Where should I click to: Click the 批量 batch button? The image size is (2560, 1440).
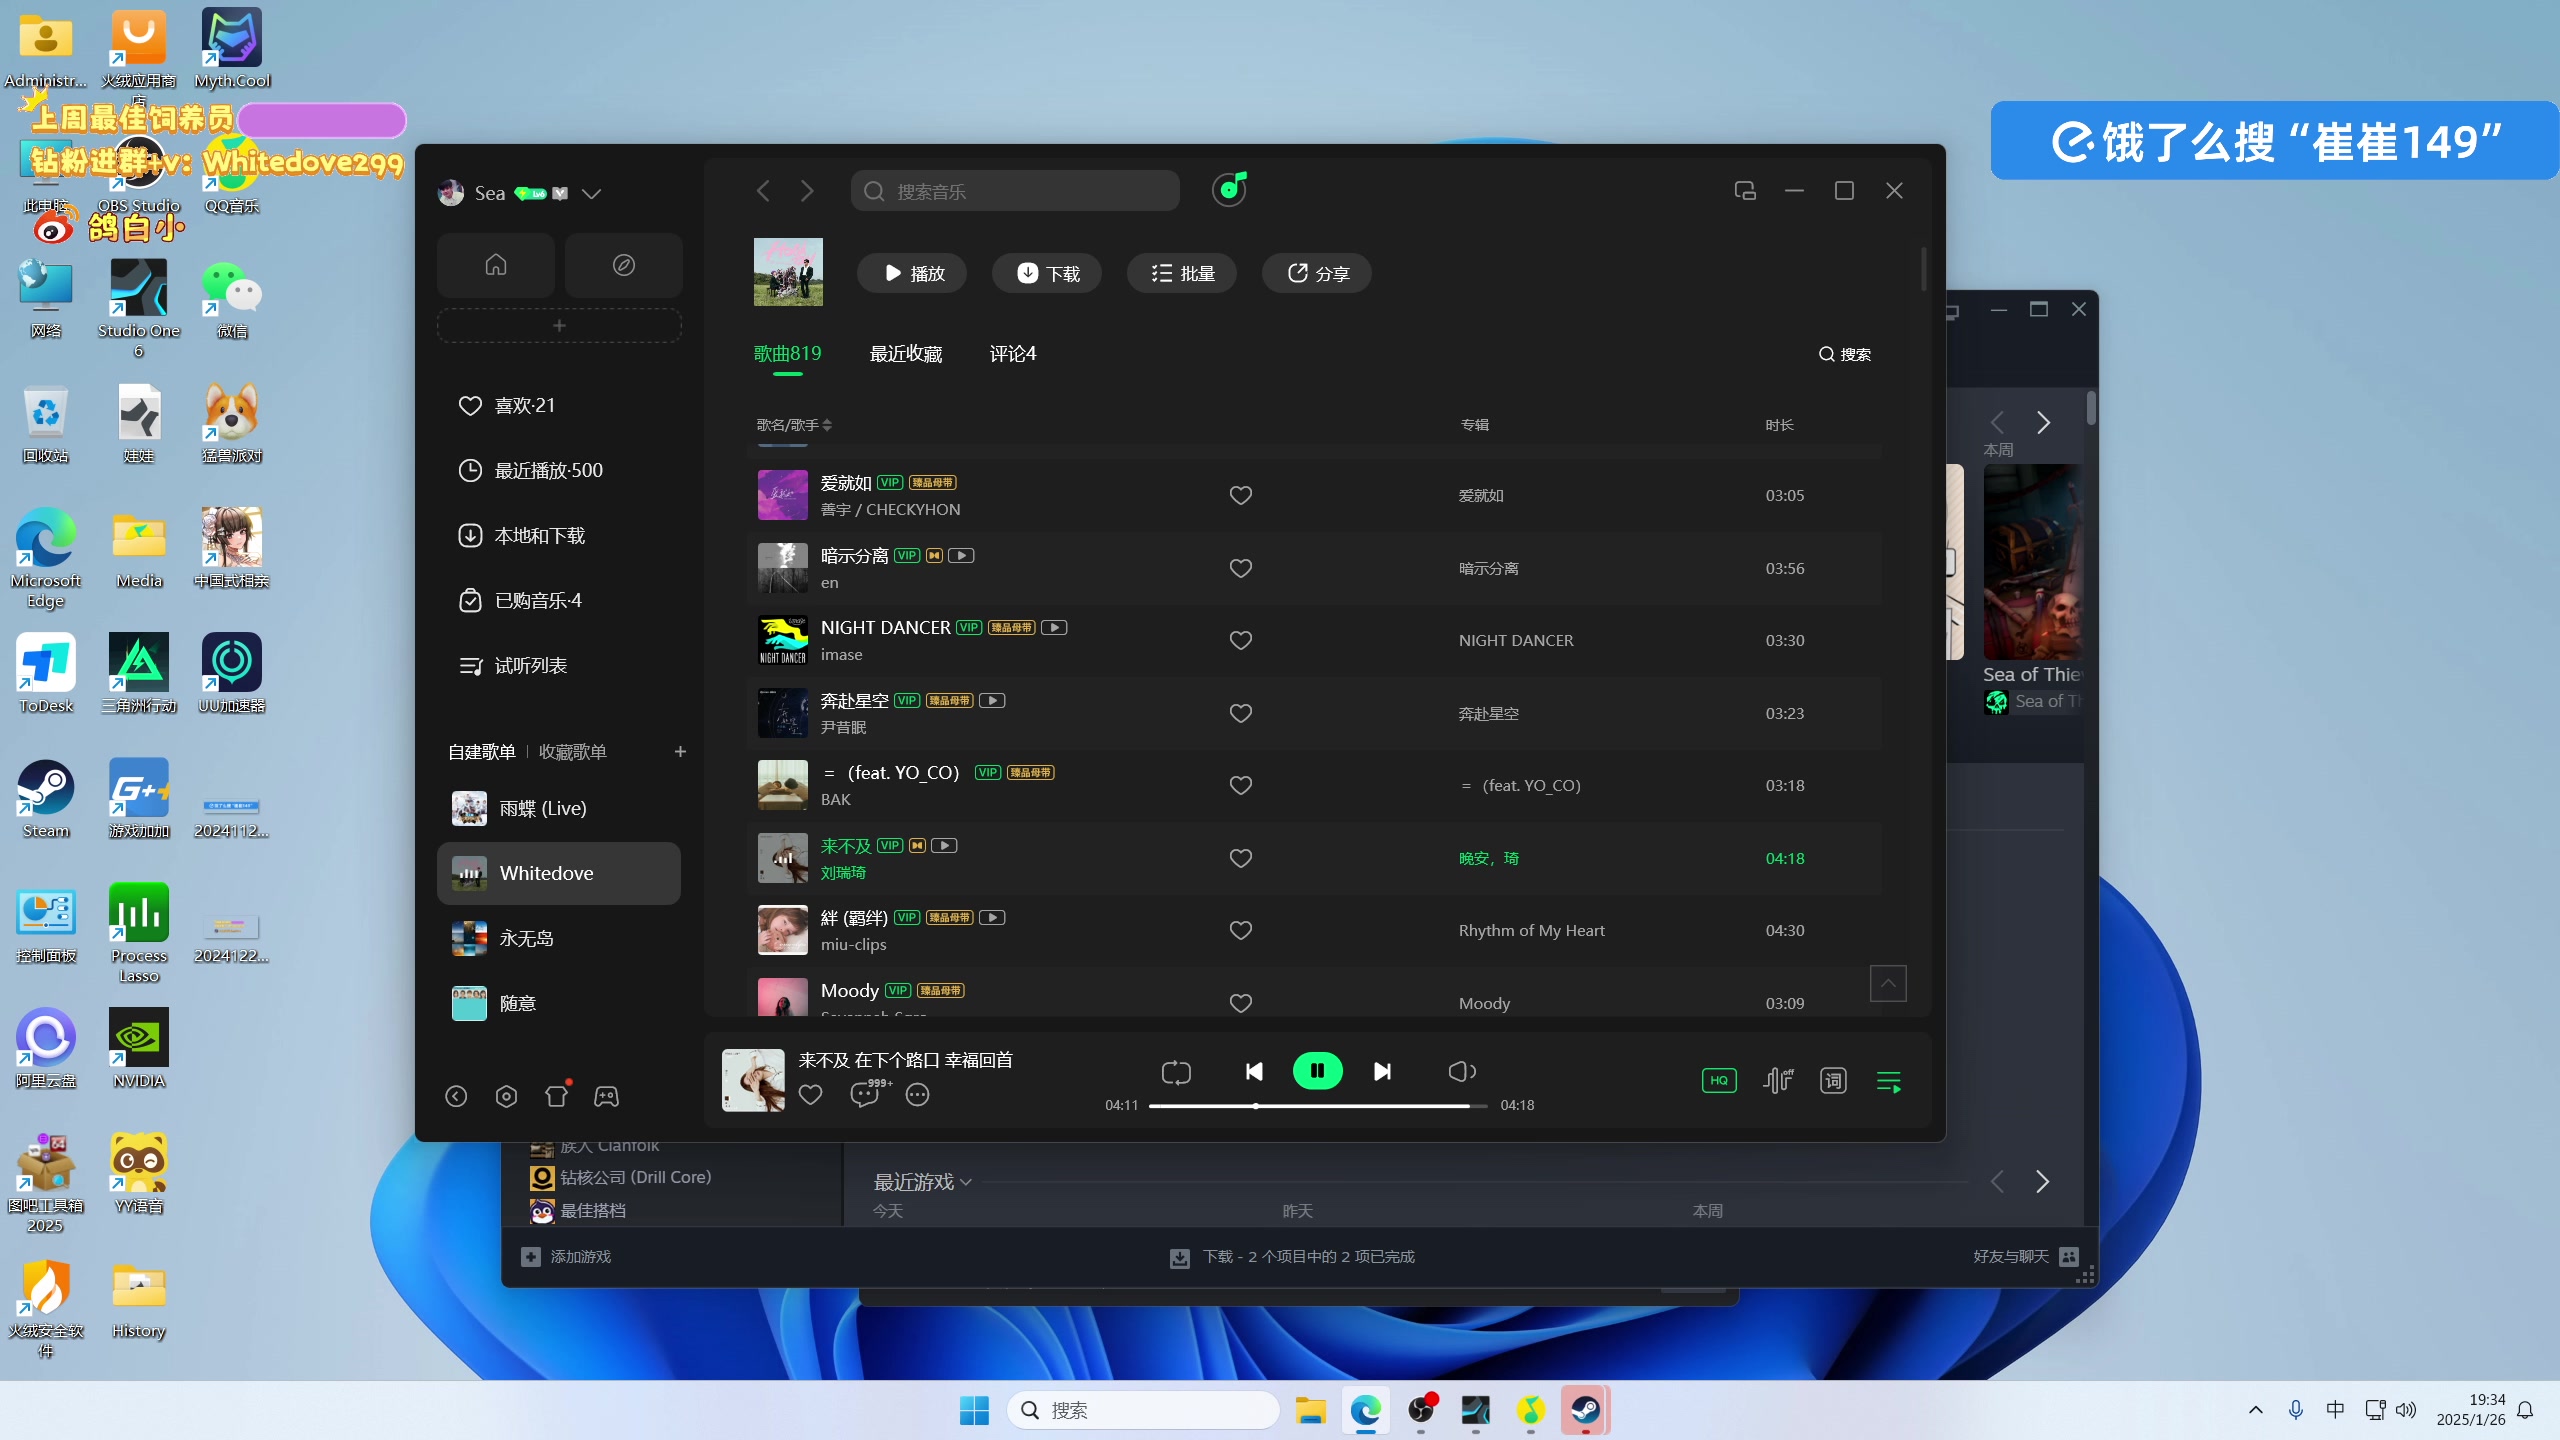tap(1182, 274)
